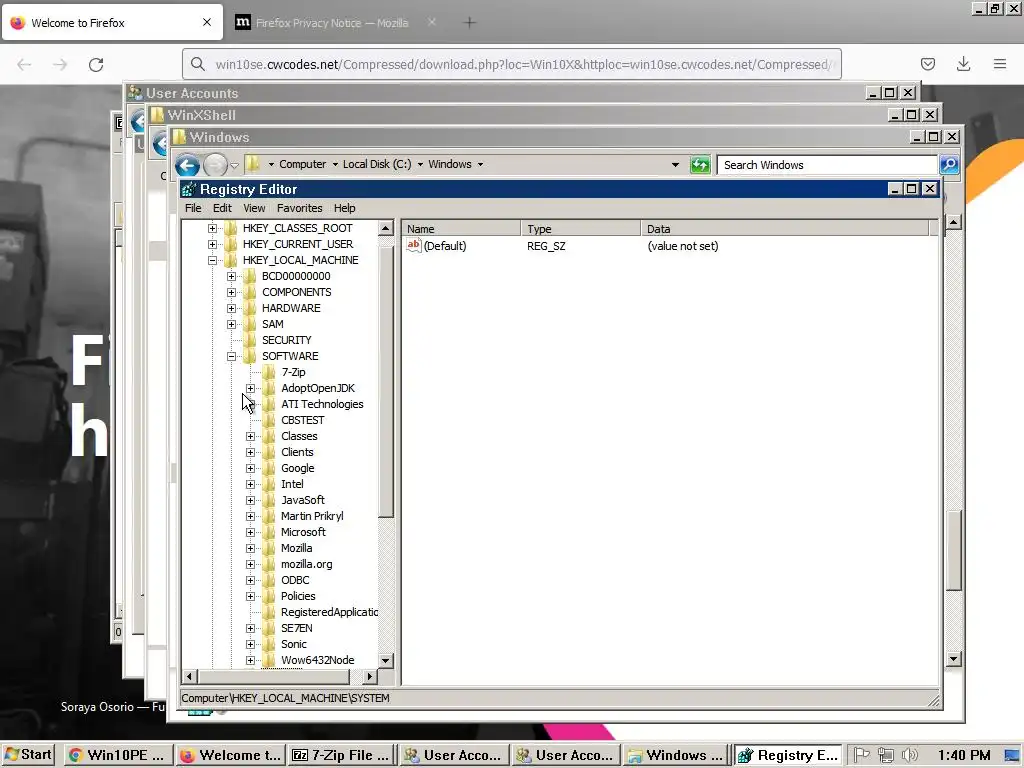The width and height of the screenshot is (1024, 768).
Task: Click the Type column header
Action: click(581, 229)
